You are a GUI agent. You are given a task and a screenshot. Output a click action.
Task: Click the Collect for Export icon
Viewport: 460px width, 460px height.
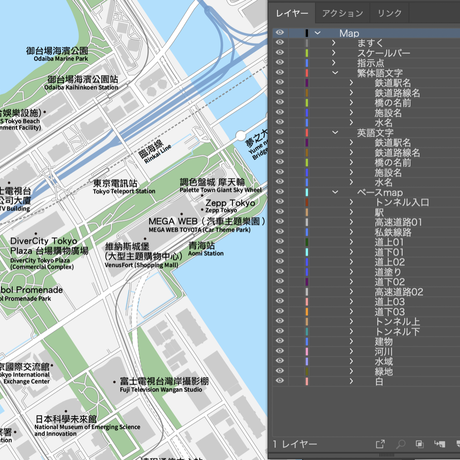click(380, 444)
